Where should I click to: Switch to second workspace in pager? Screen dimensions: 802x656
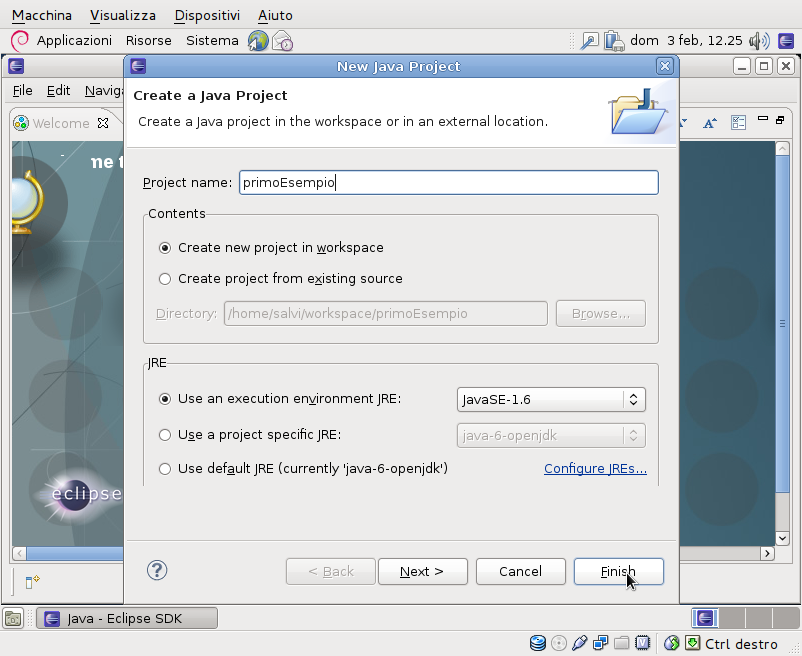pyautogui.click(x=732, y=618)
